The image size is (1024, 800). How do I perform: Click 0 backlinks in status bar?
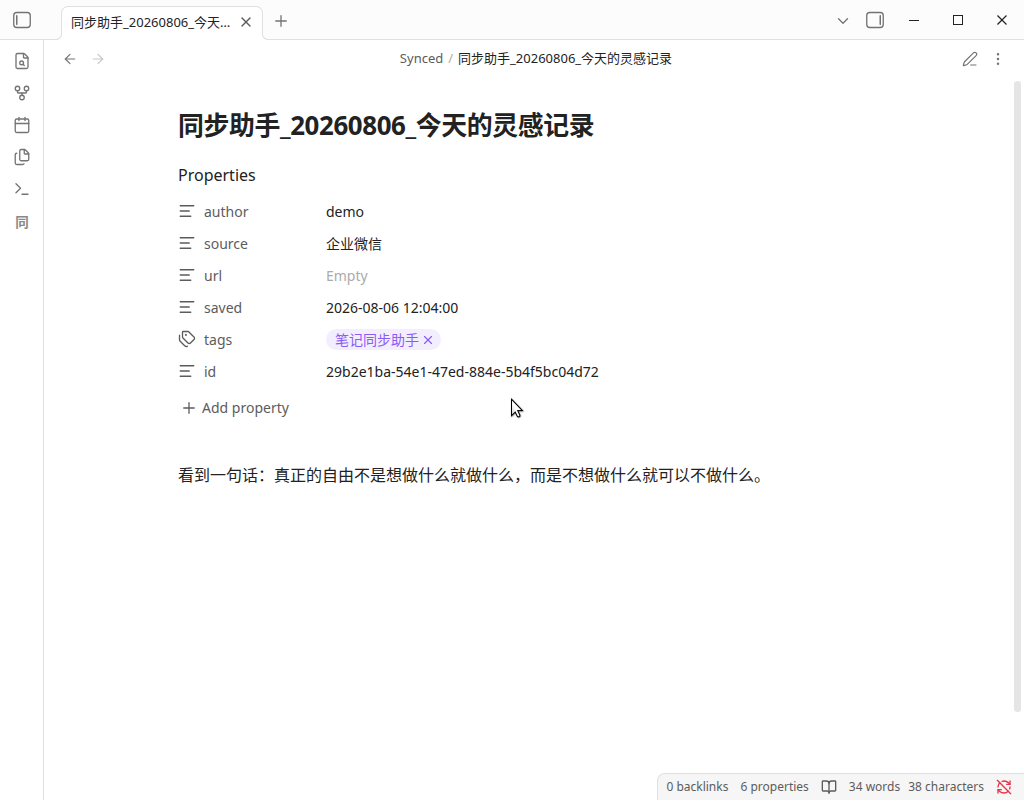(697, 787)
